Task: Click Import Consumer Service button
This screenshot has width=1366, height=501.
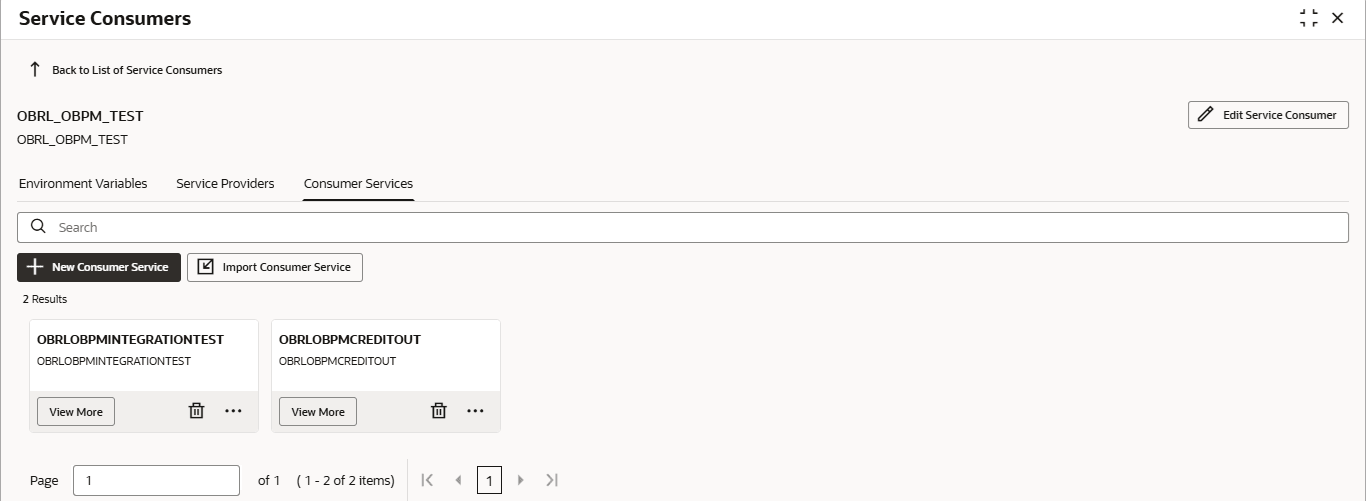Action: click(275, 267)
